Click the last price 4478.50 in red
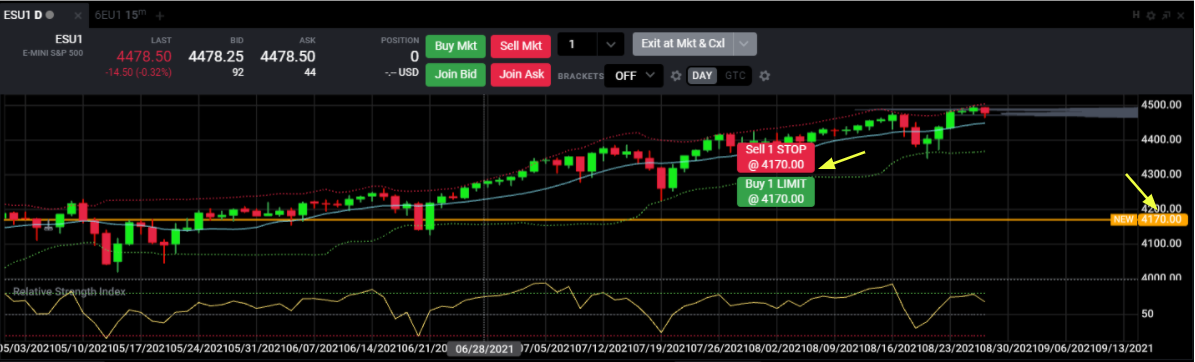 pyautogui.click(x=144, y=56)
